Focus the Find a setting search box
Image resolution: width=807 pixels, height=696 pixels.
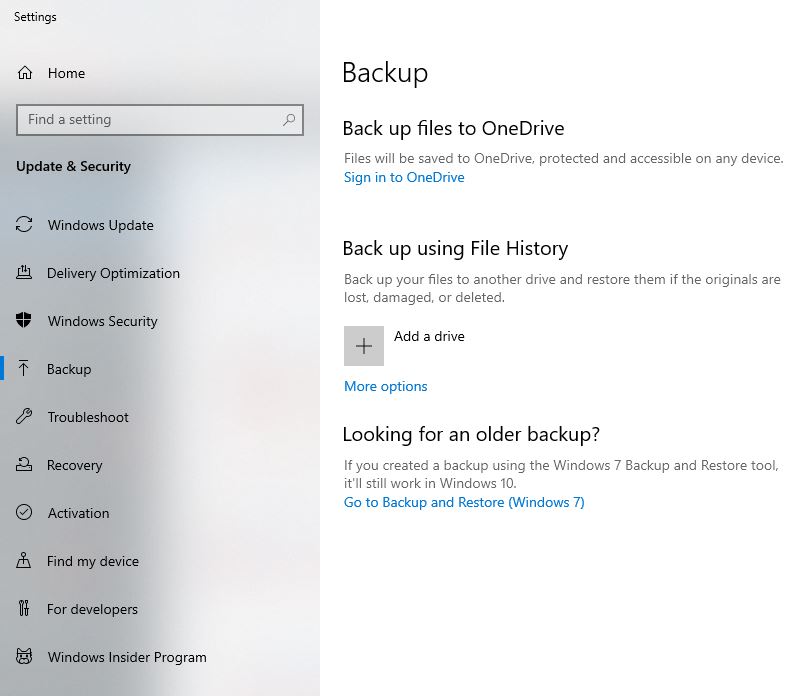click(x=160, y=120)
